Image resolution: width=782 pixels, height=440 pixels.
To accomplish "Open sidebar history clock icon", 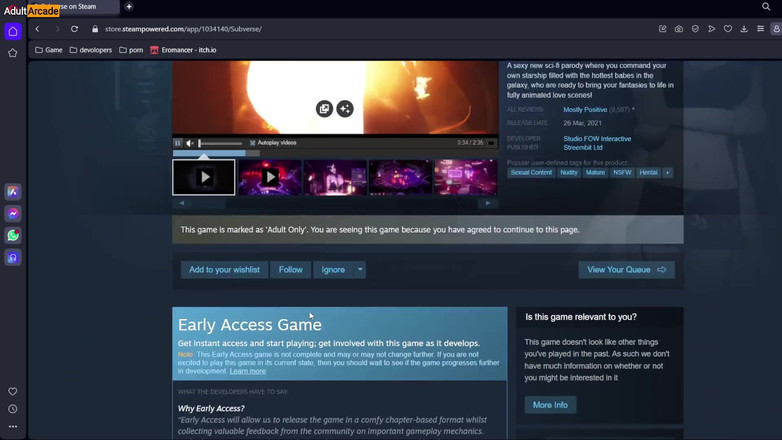I will [13, 409].
